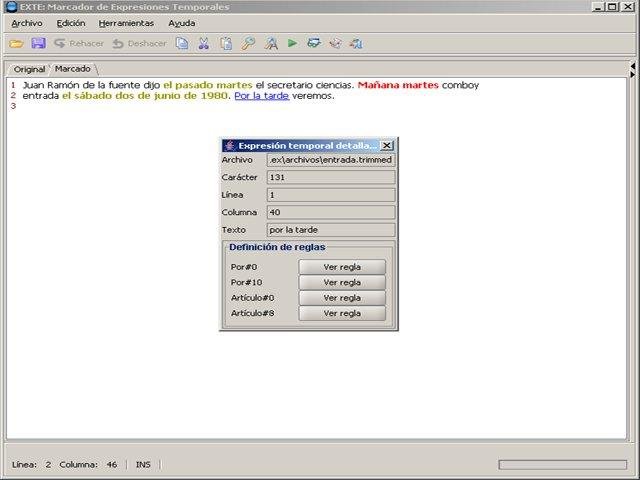Open the Ayuda menu

(181, 22)
